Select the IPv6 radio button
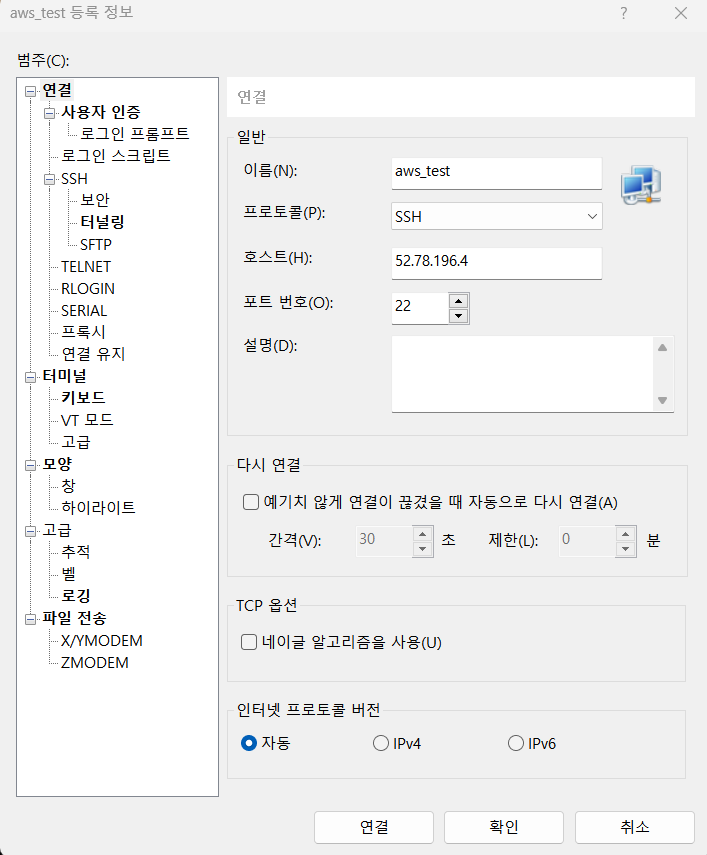The width and height of the screenshot is (707, 855). click(x=516, y=743)
